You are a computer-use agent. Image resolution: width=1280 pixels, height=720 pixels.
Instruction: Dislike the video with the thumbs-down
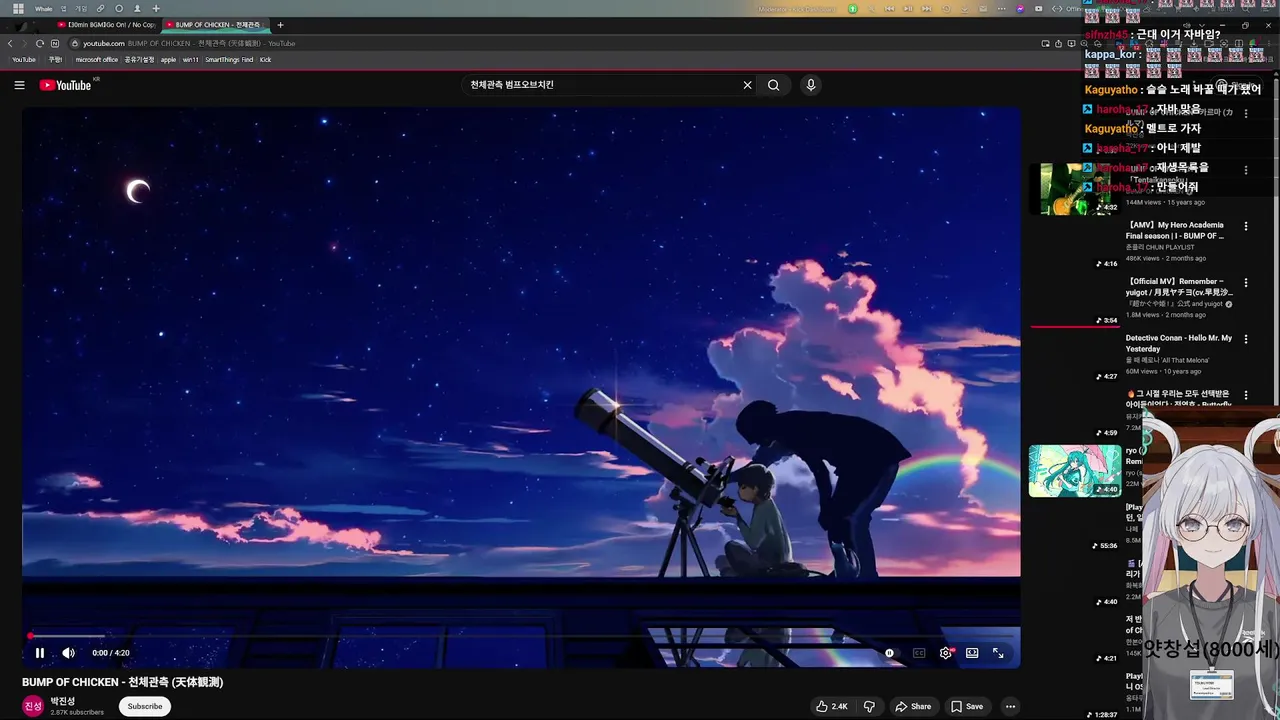point(869,706)
